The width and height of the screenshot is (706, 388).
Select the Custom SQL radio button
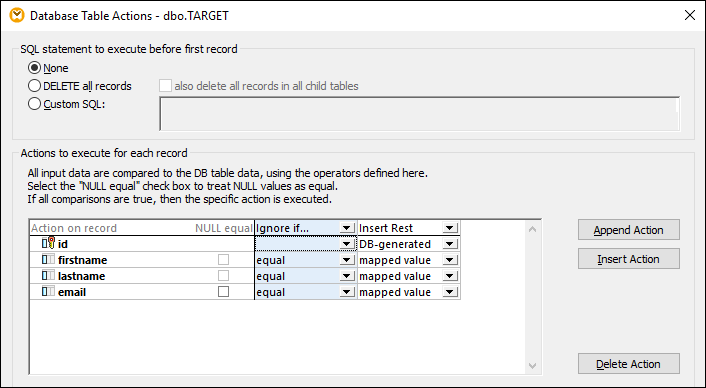click(x=34, y=104)
